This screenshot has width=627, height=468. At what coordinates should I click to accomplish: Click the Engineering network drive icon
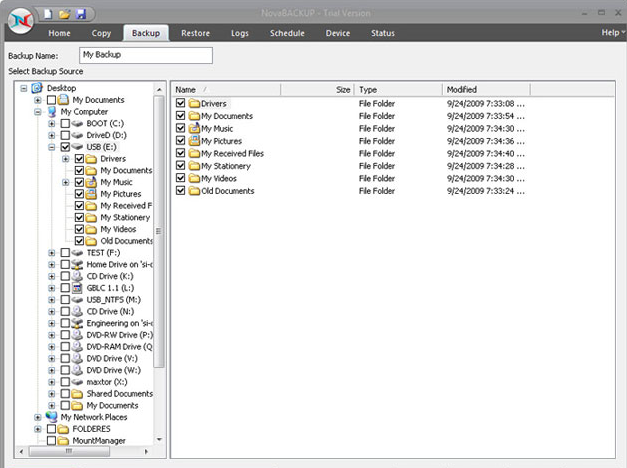point(77,323)
